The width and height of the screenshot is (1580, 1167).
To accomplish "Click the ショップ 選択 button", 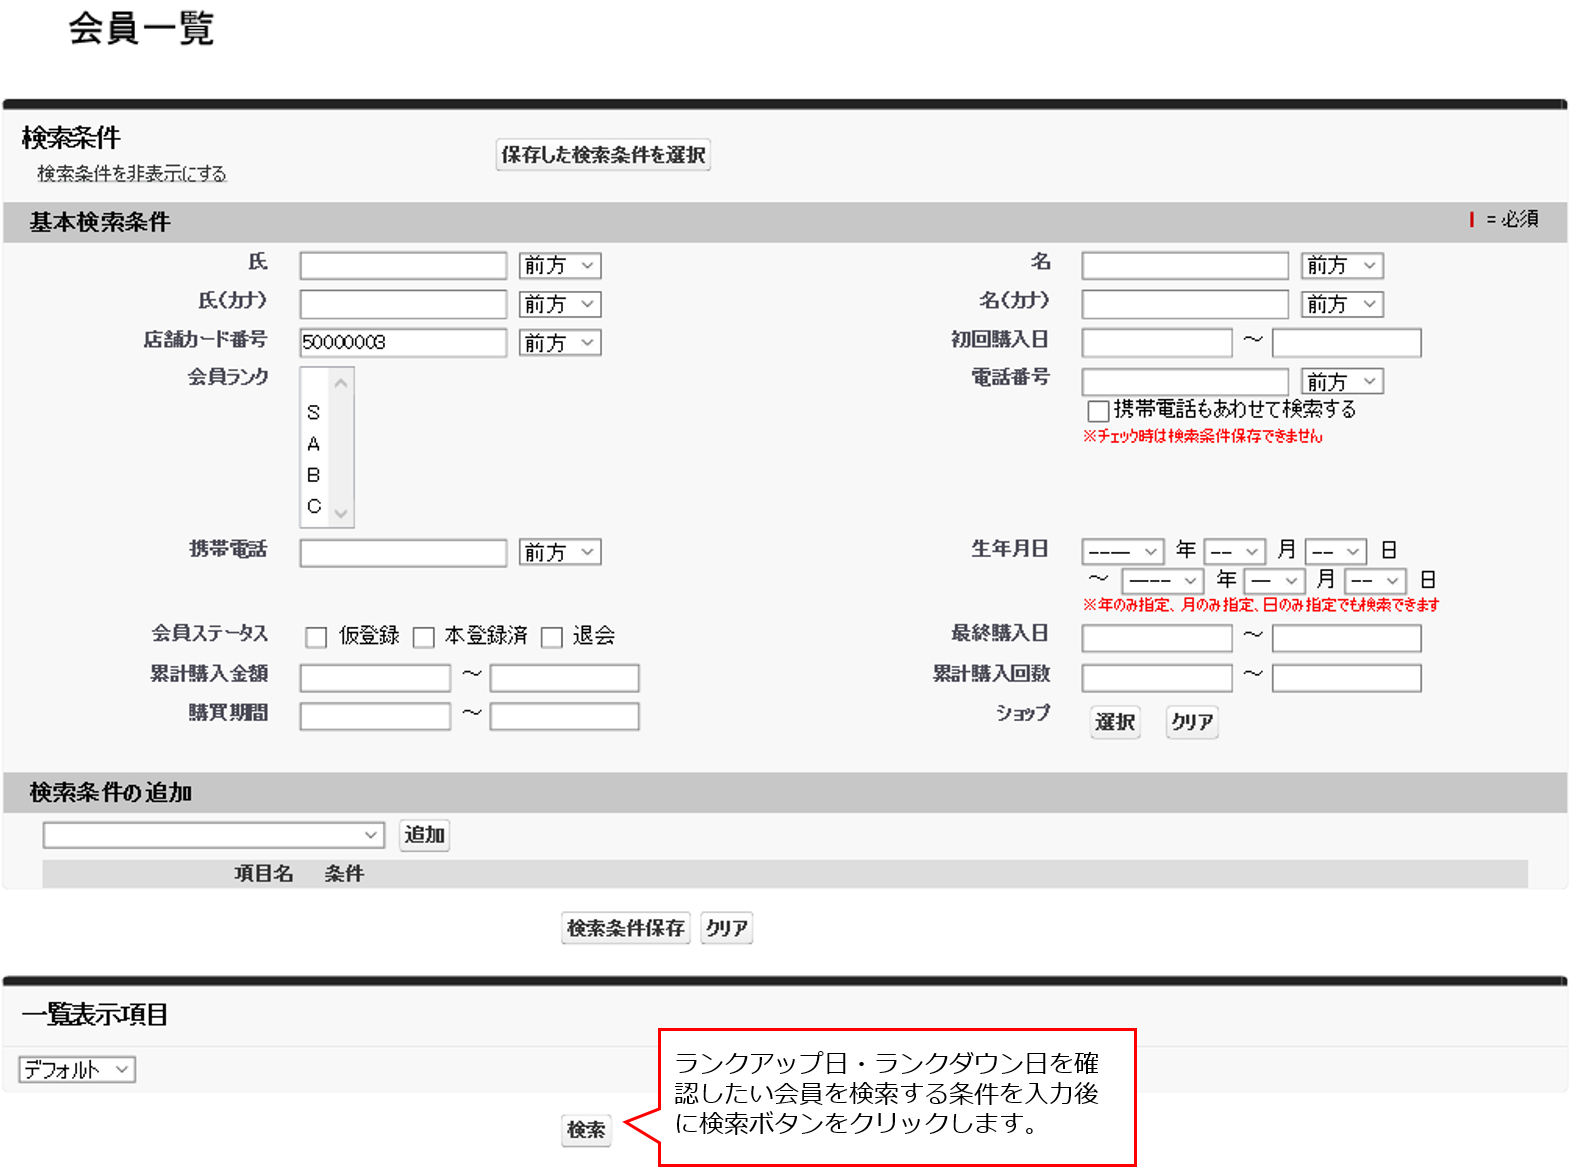I will click(x=1114, y=722).
